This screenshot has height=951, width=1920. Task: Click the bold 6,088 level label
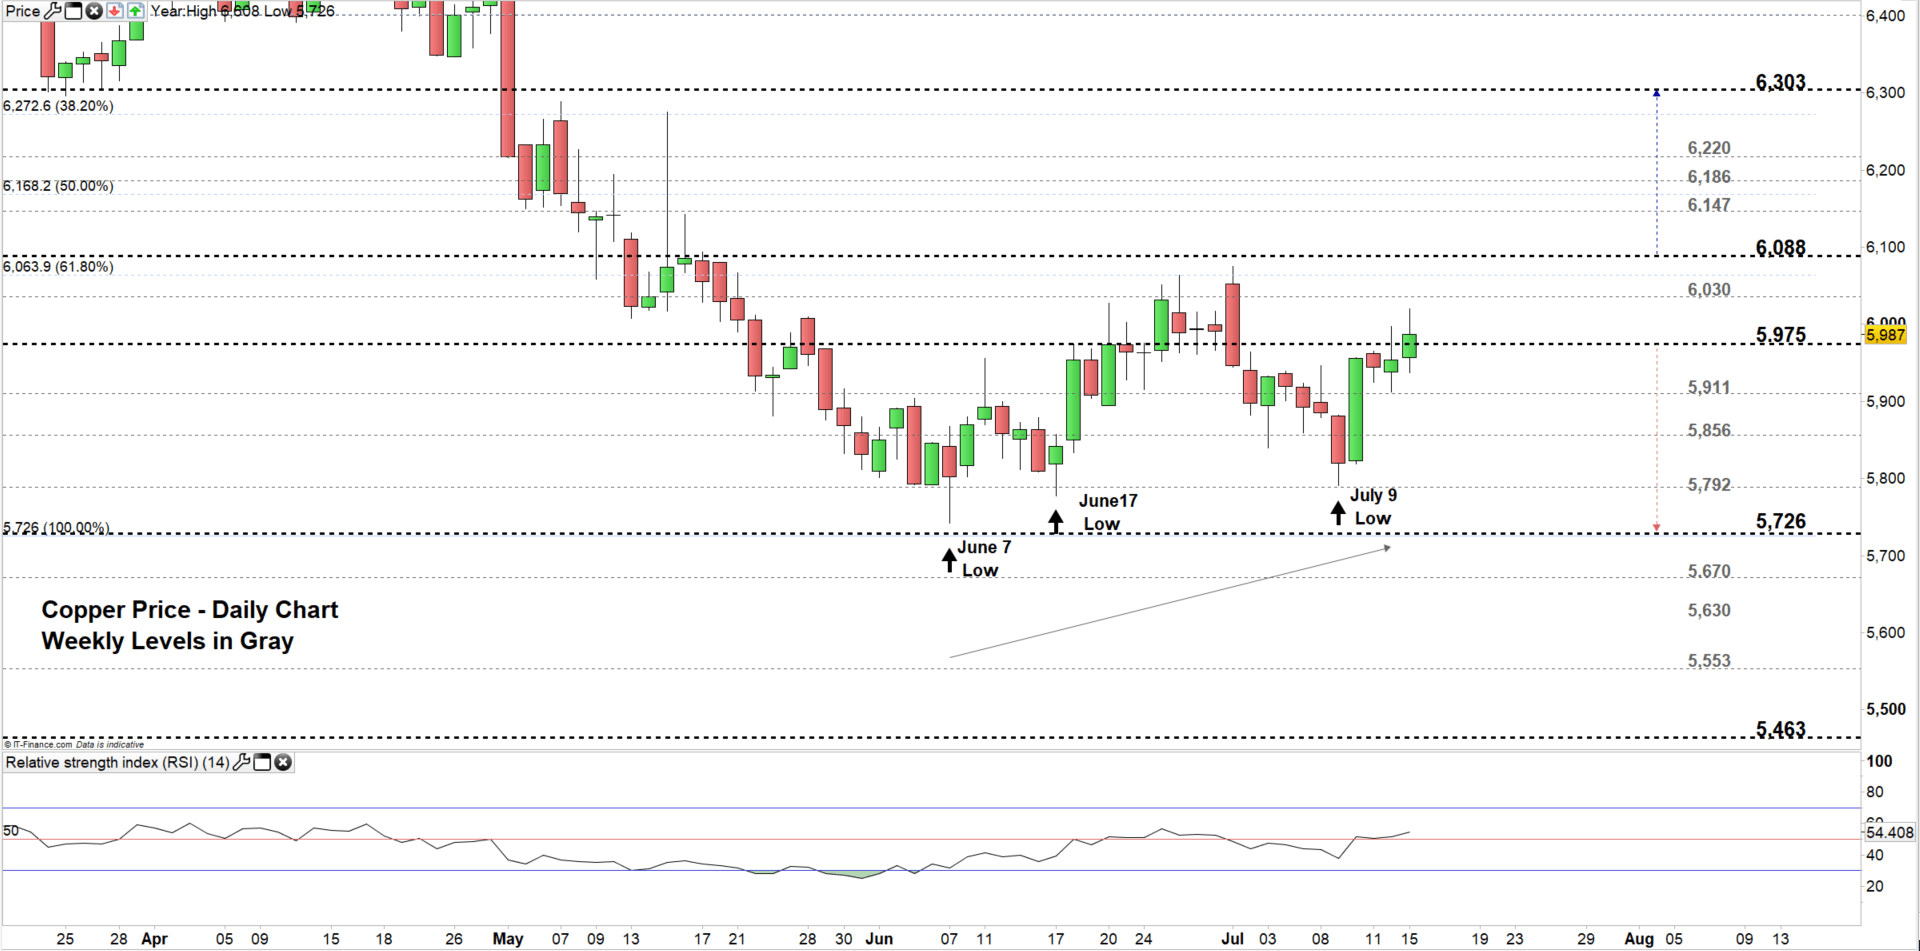[x=1781, y=247]
